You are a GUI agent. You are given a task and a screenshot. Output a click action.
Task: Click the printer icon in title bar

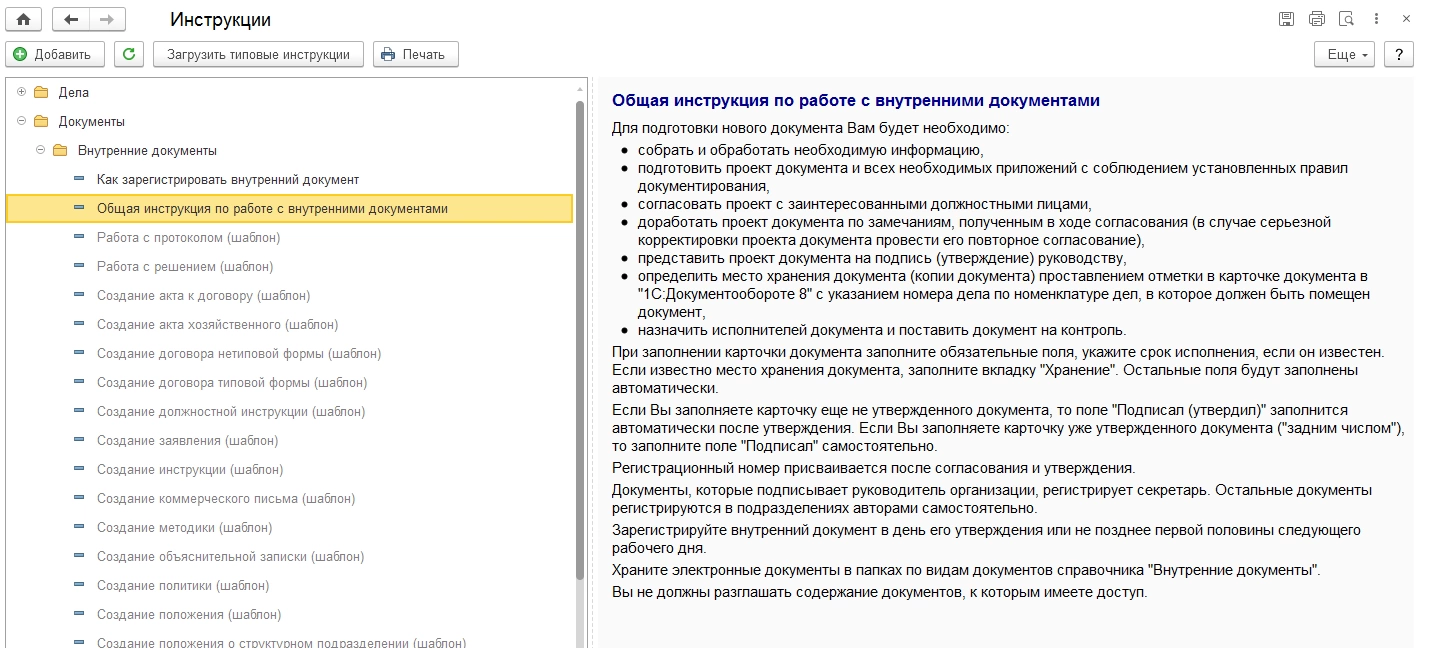point(1317,19)
